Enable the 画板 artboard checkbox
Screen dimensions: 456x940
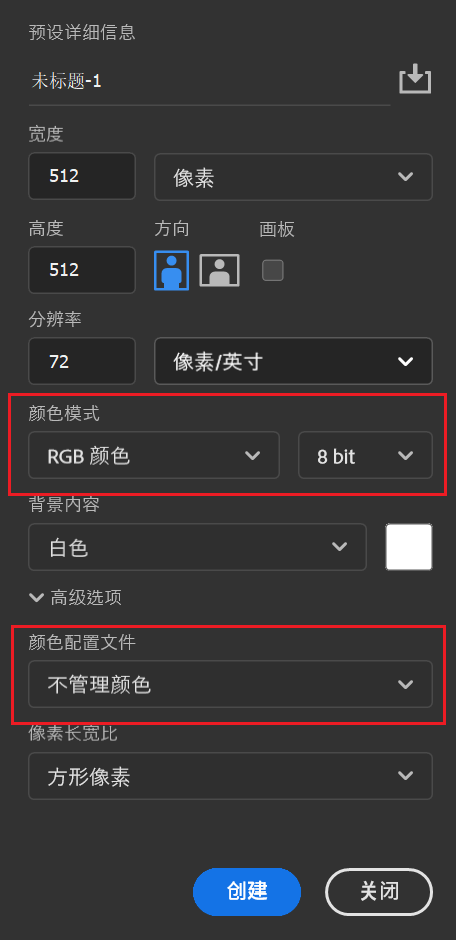tap(273, 270)
